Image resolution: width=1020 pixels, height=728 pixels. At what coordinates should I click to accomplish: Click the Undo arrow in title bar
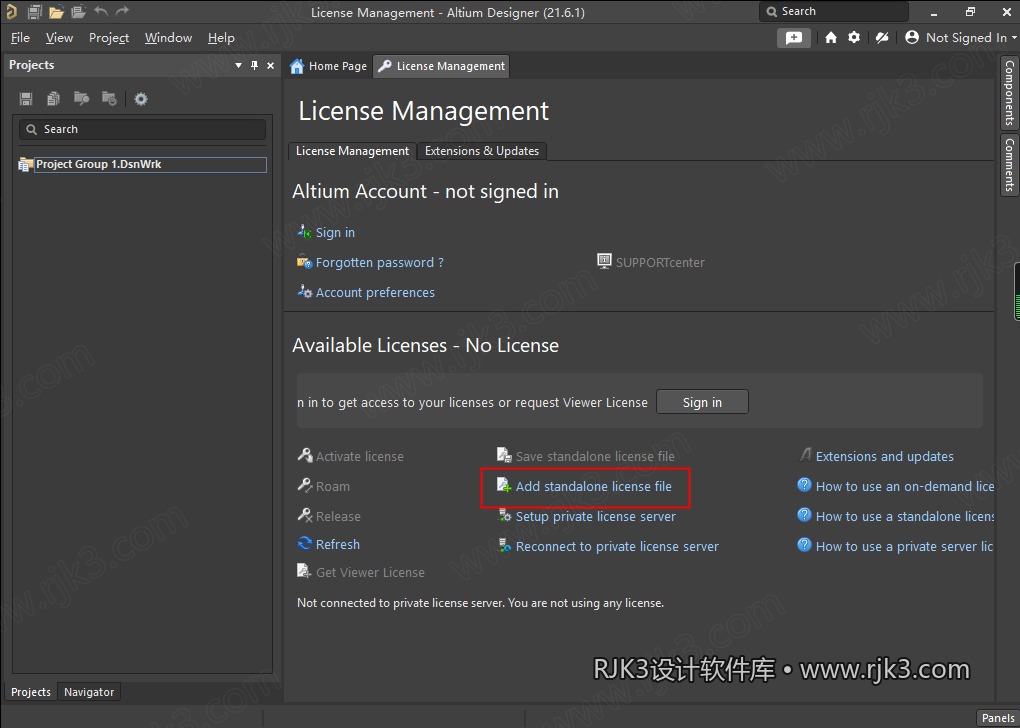pyautogui.click(x=101, y=11)
